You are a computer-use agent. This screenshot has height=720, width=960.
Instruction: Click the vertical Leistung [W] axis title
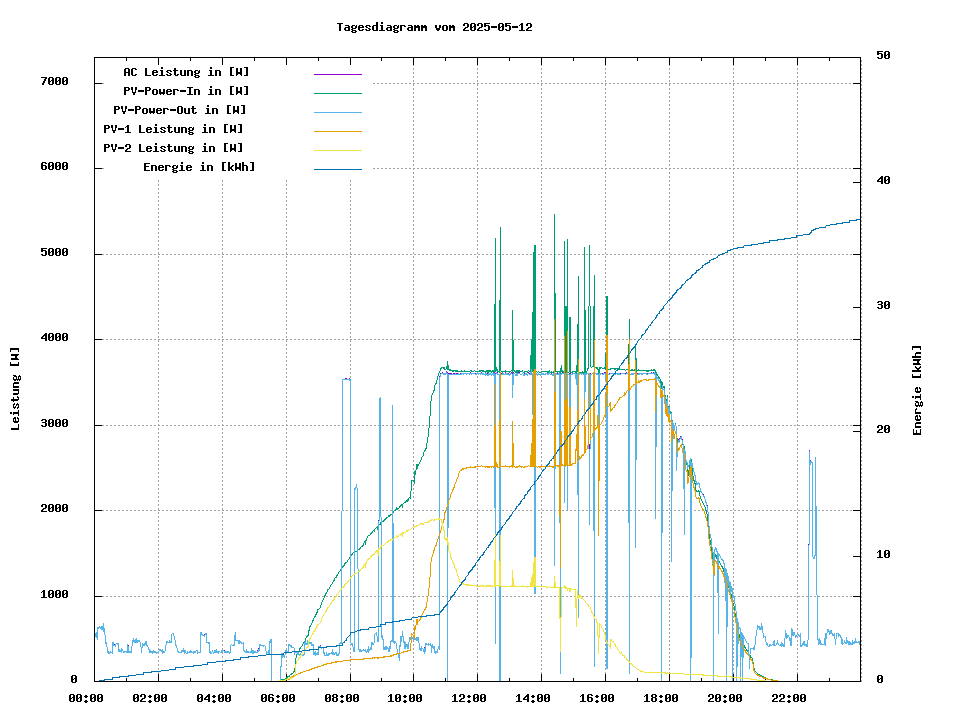point(16,389)
